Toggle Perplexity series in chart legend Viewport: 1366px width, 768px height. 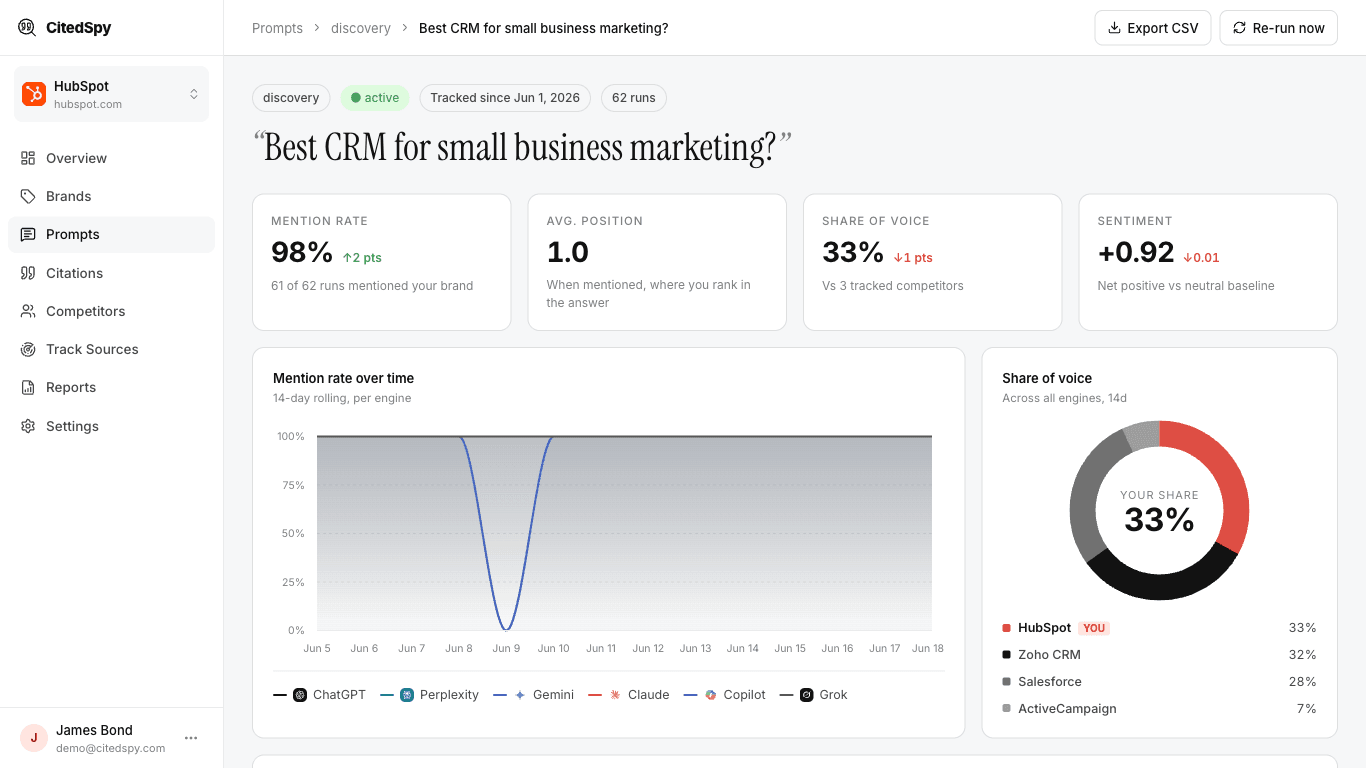[x=430, y=695]
